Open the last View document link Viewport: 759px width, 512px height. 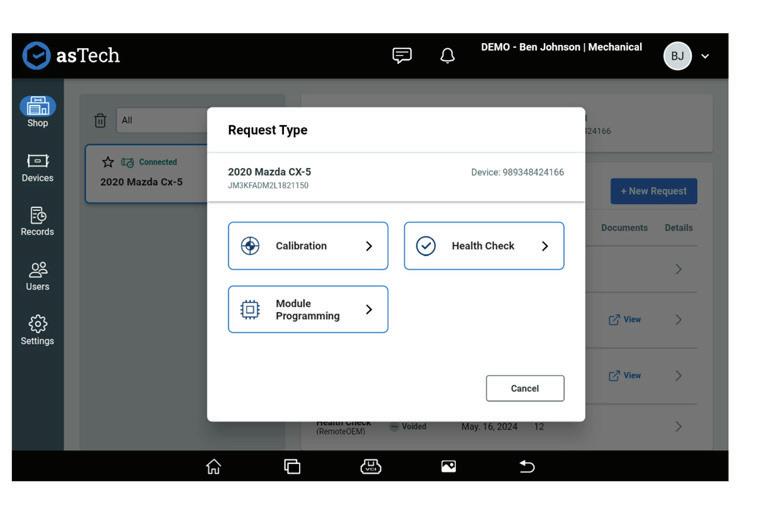coord(625,376)
